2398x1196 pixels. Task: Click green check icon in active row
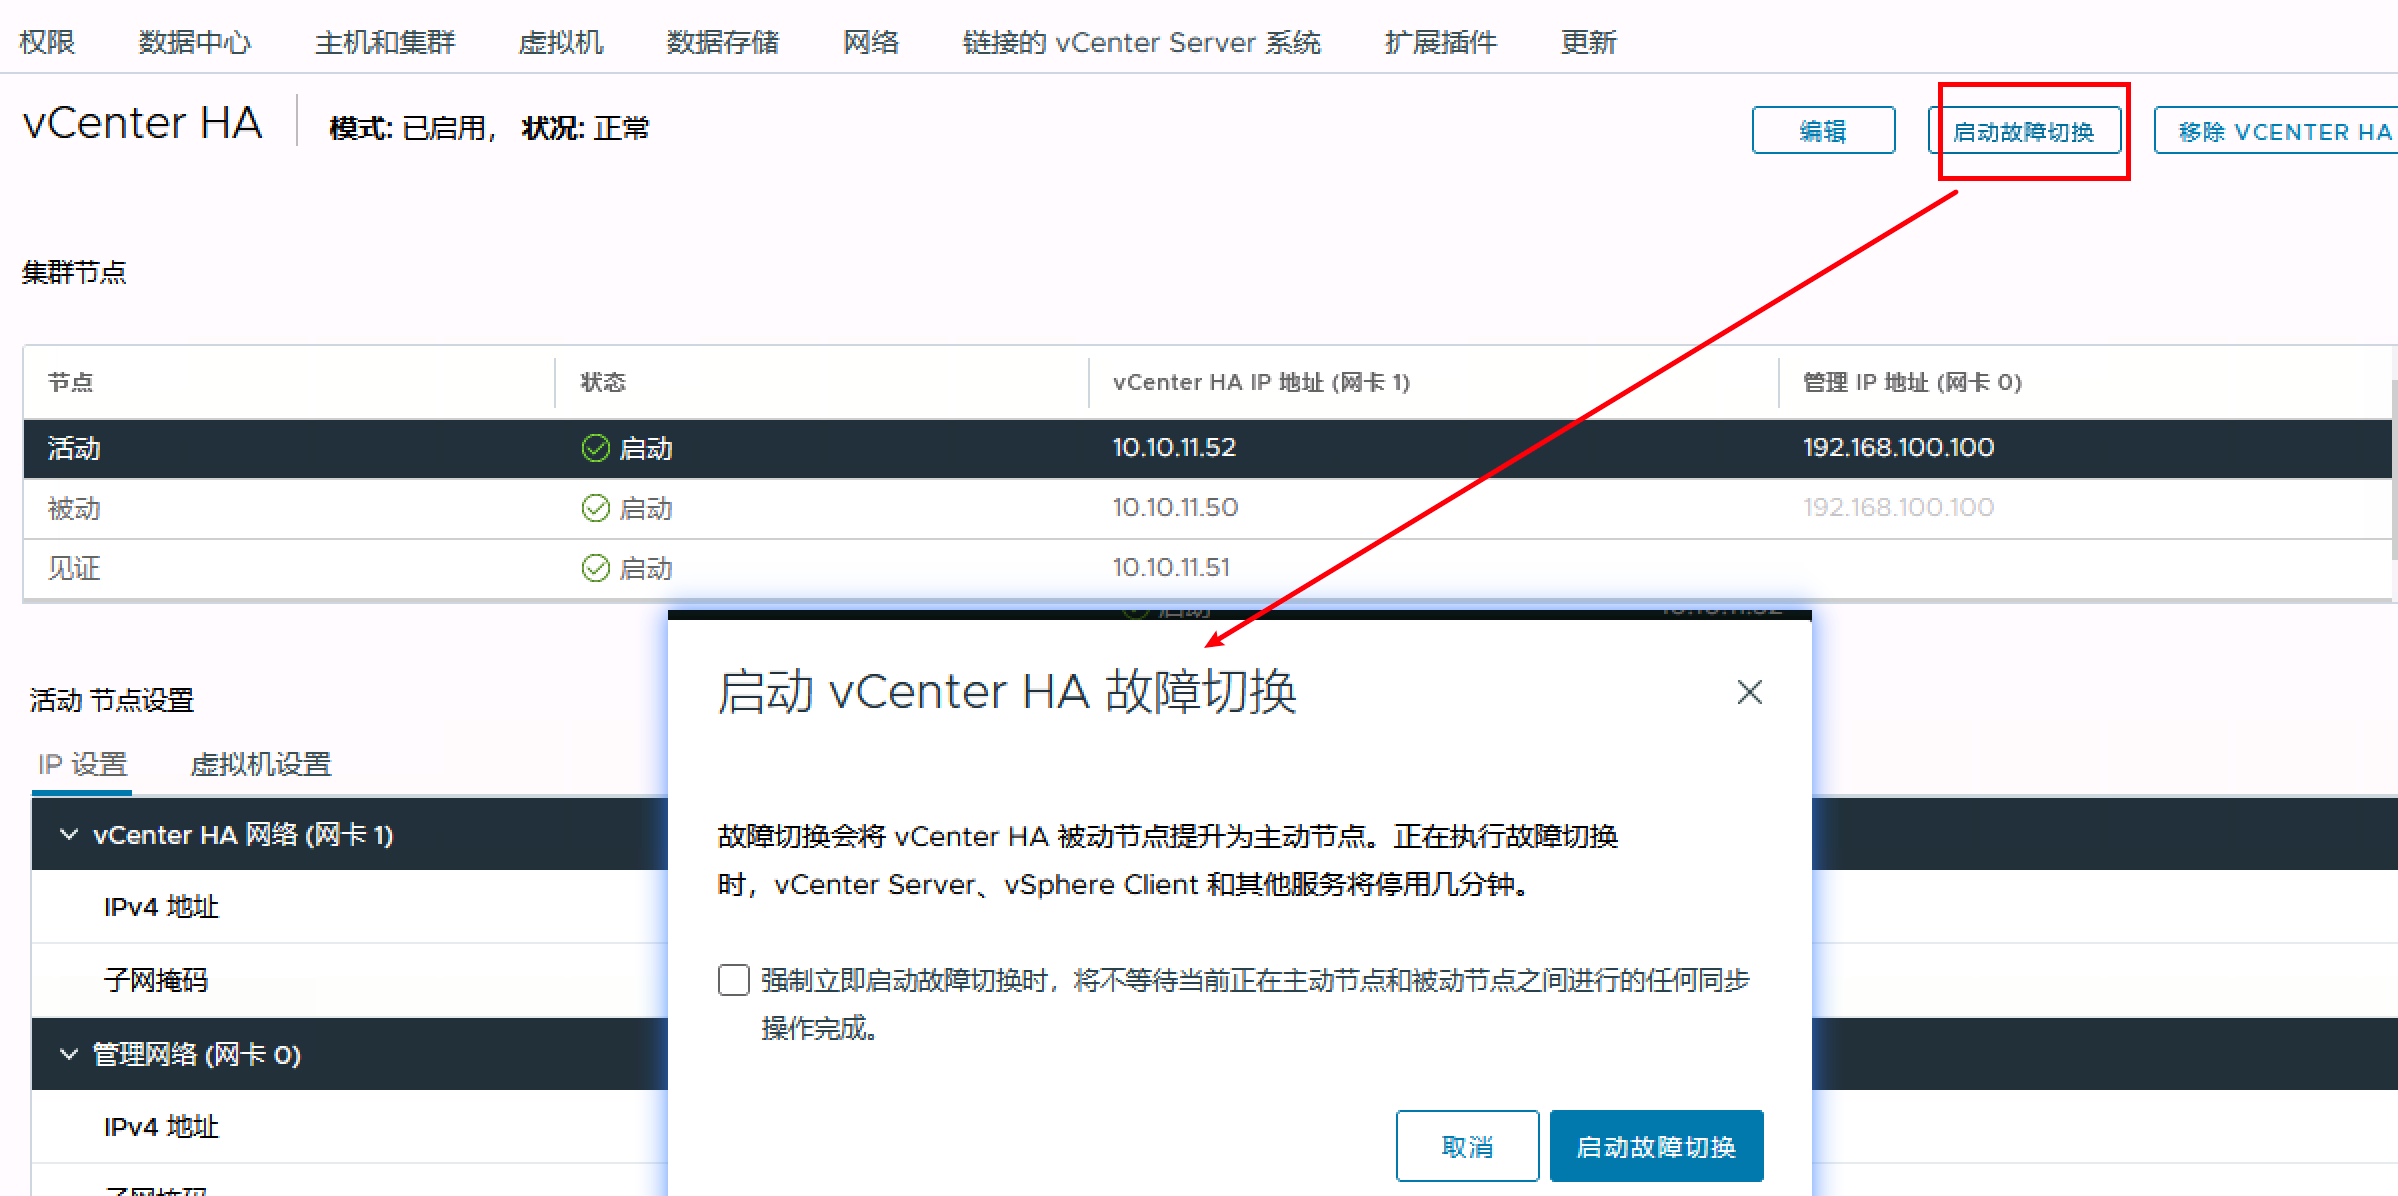tap(595, 448)
